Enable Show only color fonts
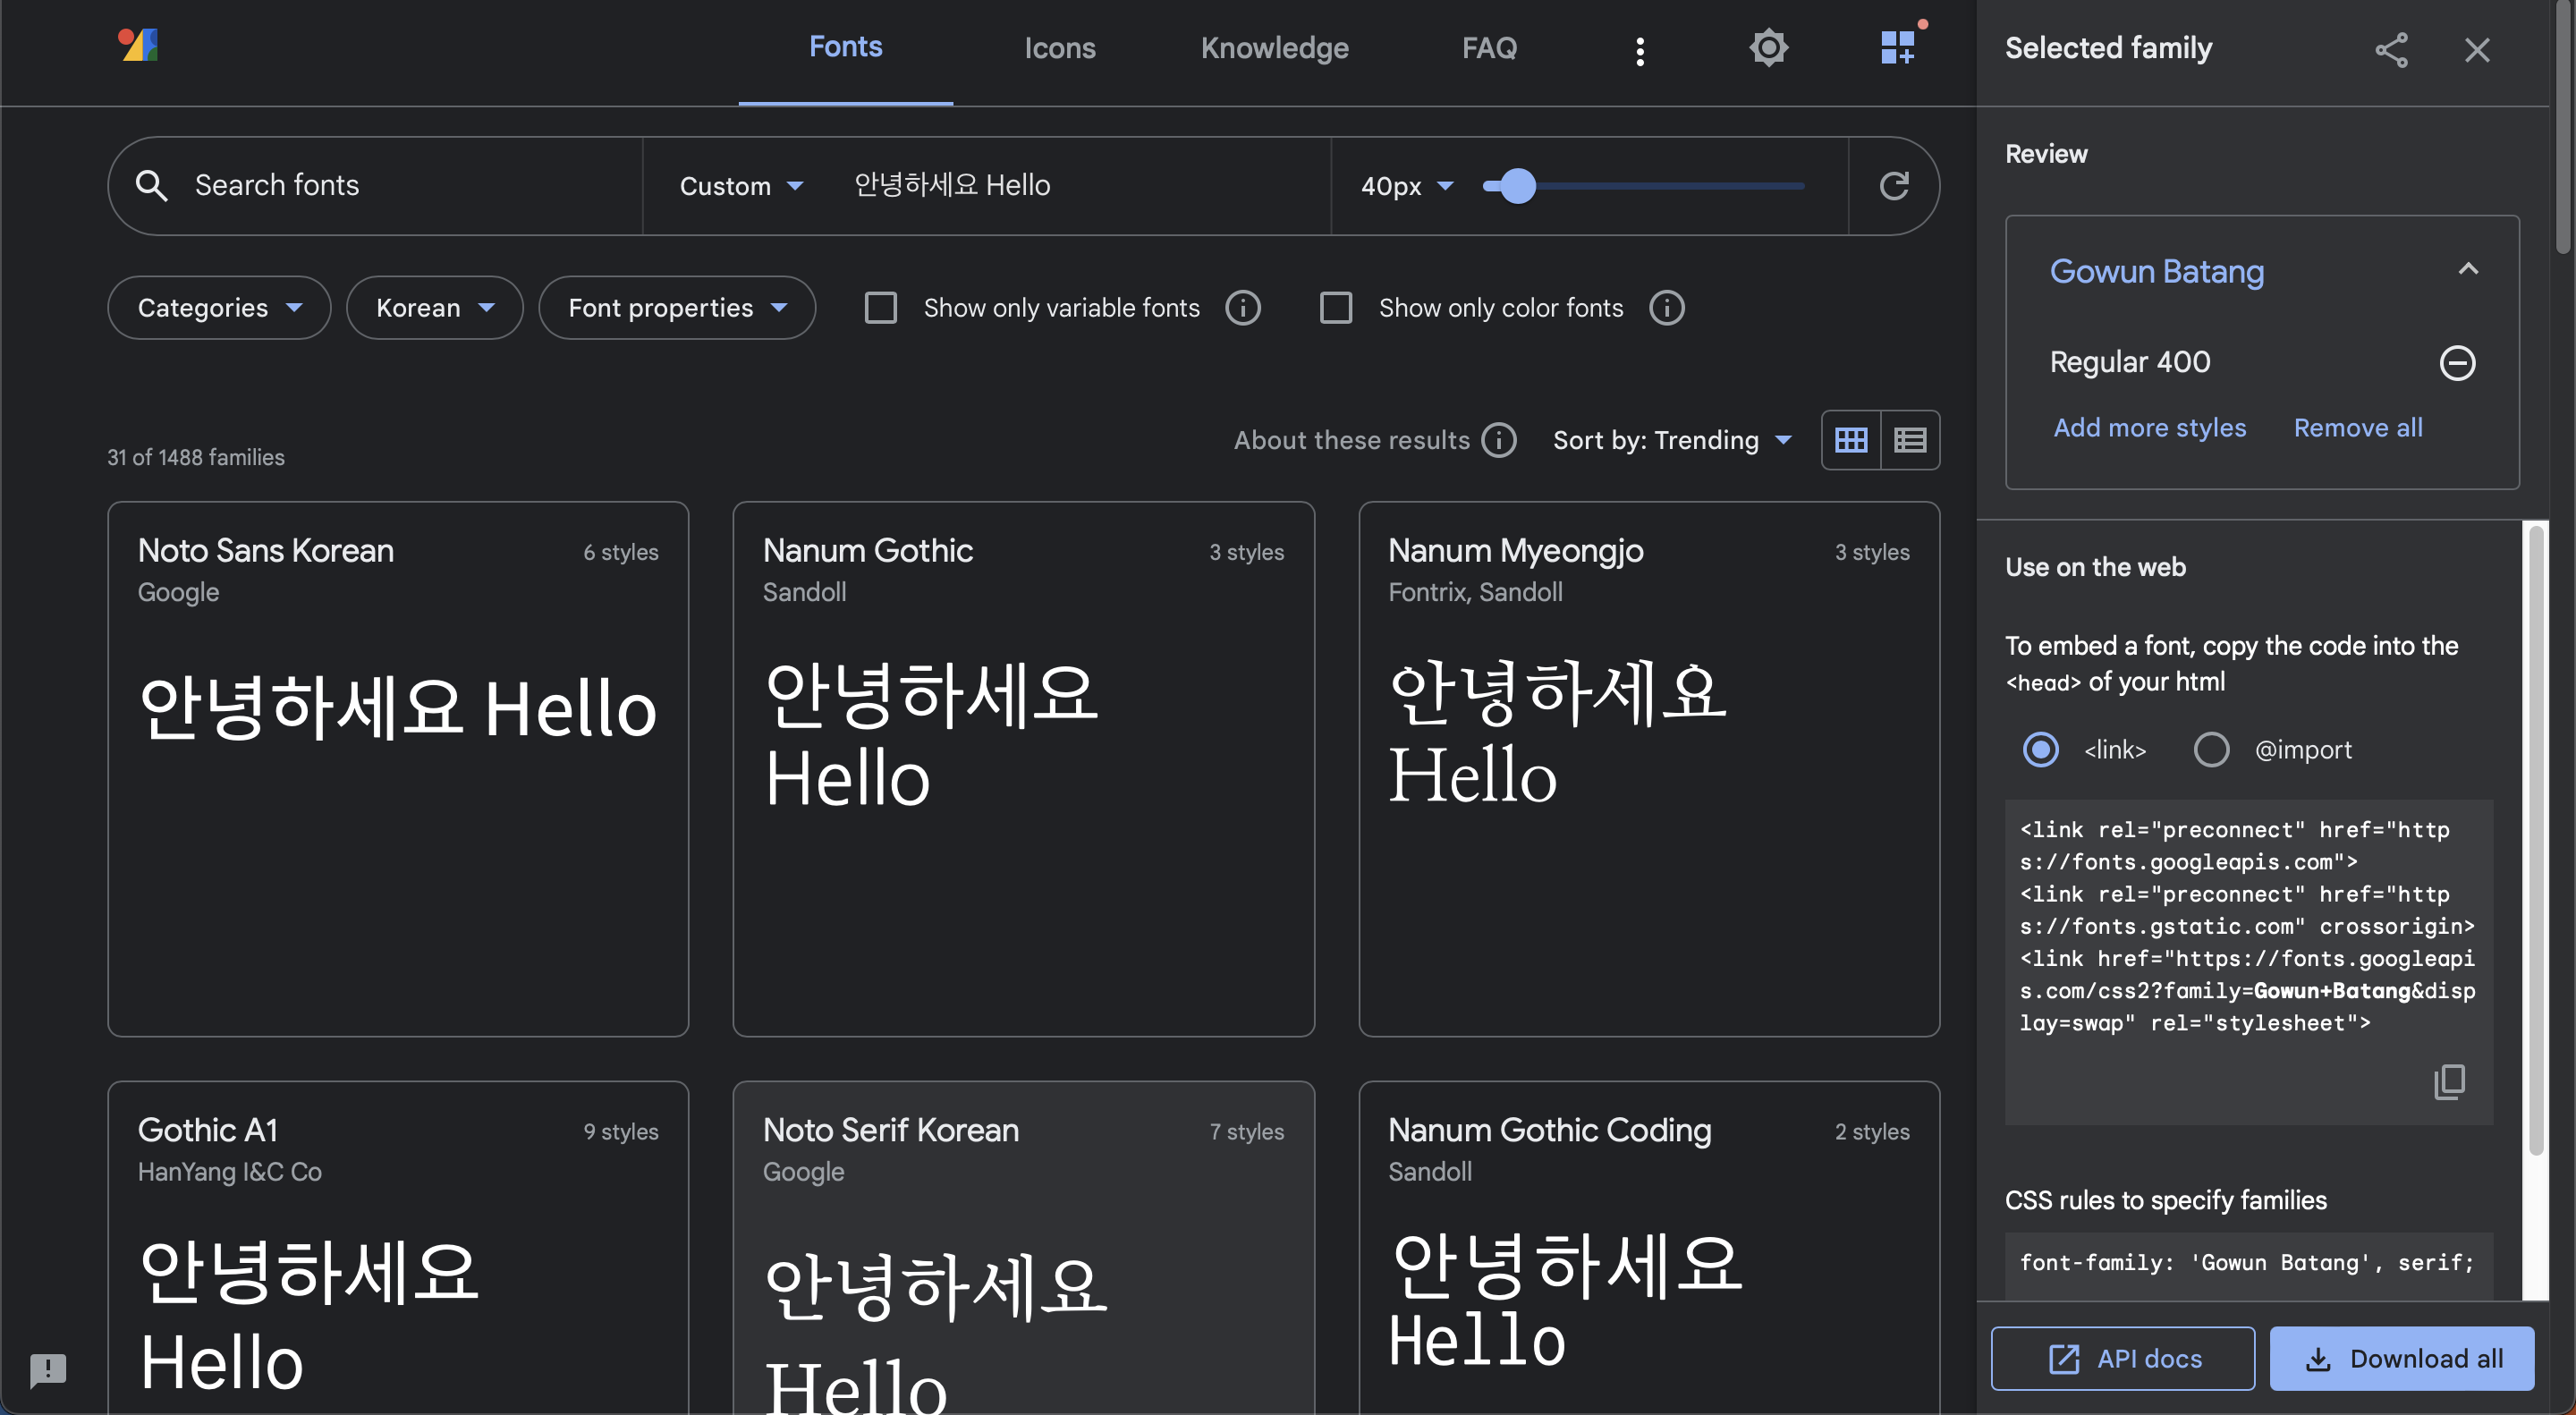Viewport: 2576px width, 1415px height. pos(1336,308)
